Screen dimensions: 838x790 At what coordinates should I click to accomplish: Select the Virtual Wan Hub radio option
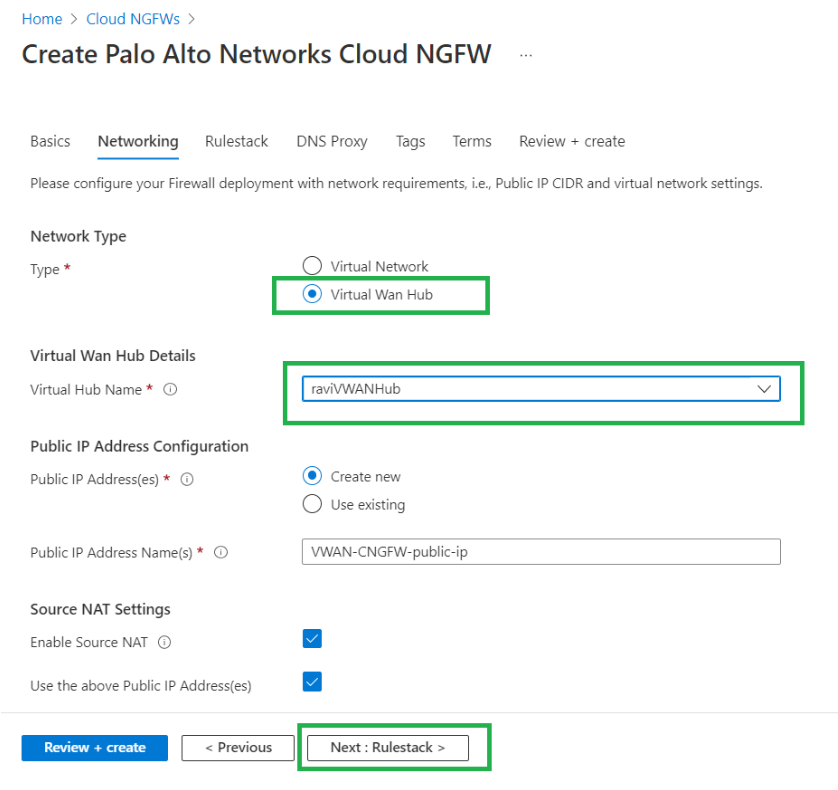point(312,294)
